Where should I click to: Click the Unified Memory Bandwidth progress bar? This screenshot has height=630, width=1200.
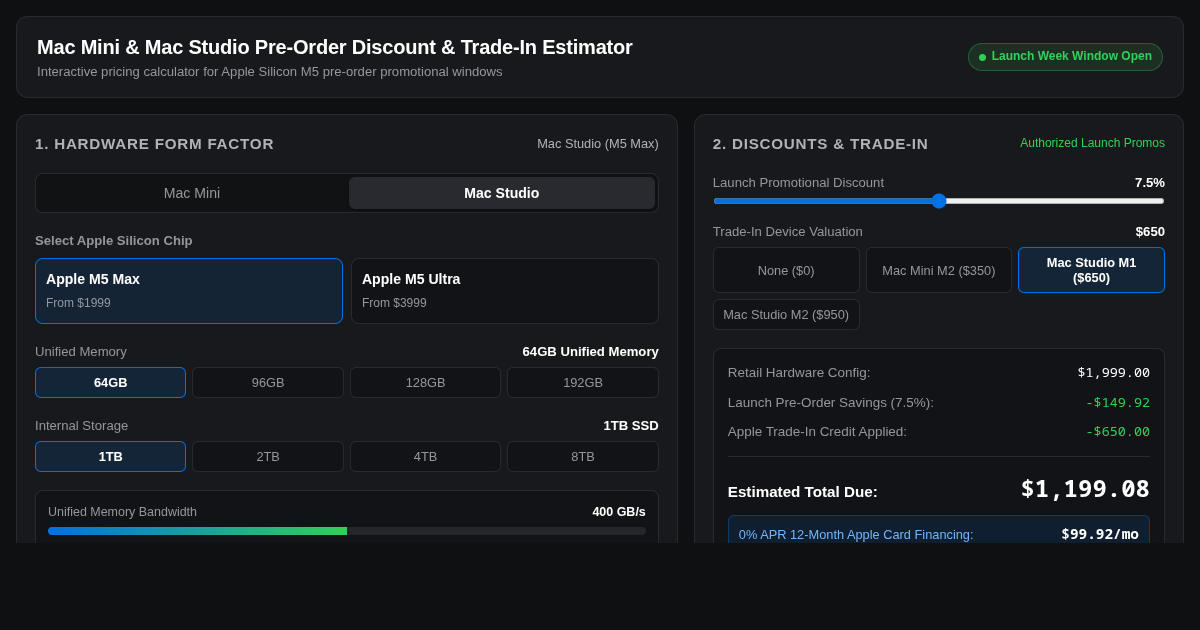[x=347, y=531]
